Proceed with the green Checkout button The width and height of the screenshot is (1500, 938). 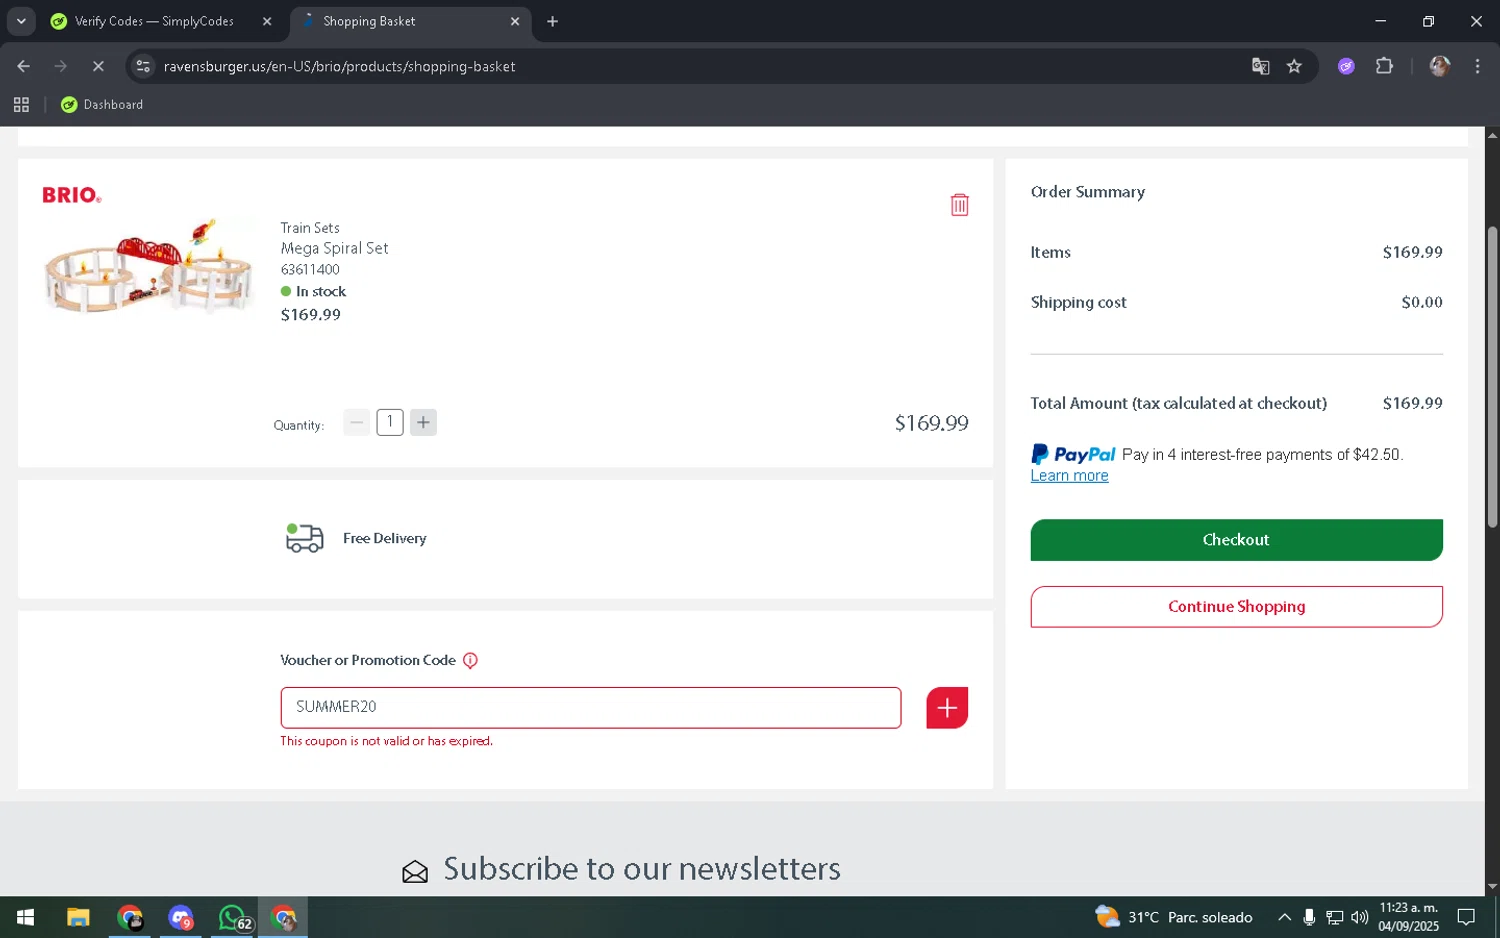tap(1236, 540)
